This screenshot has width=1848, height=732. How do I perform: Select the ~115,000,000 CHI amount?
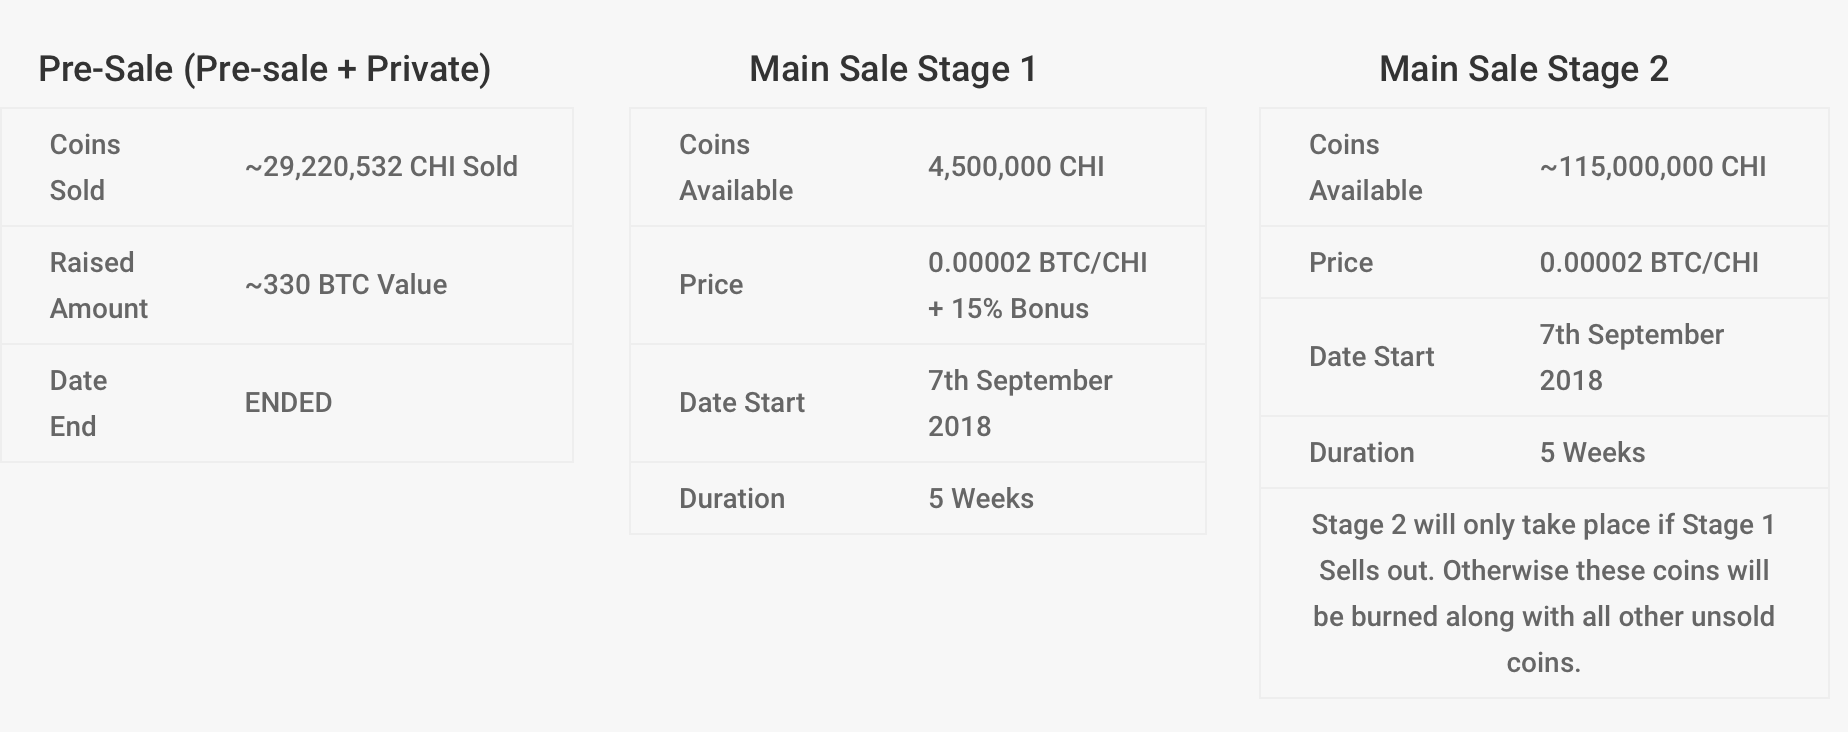[x=1653, y=167]
